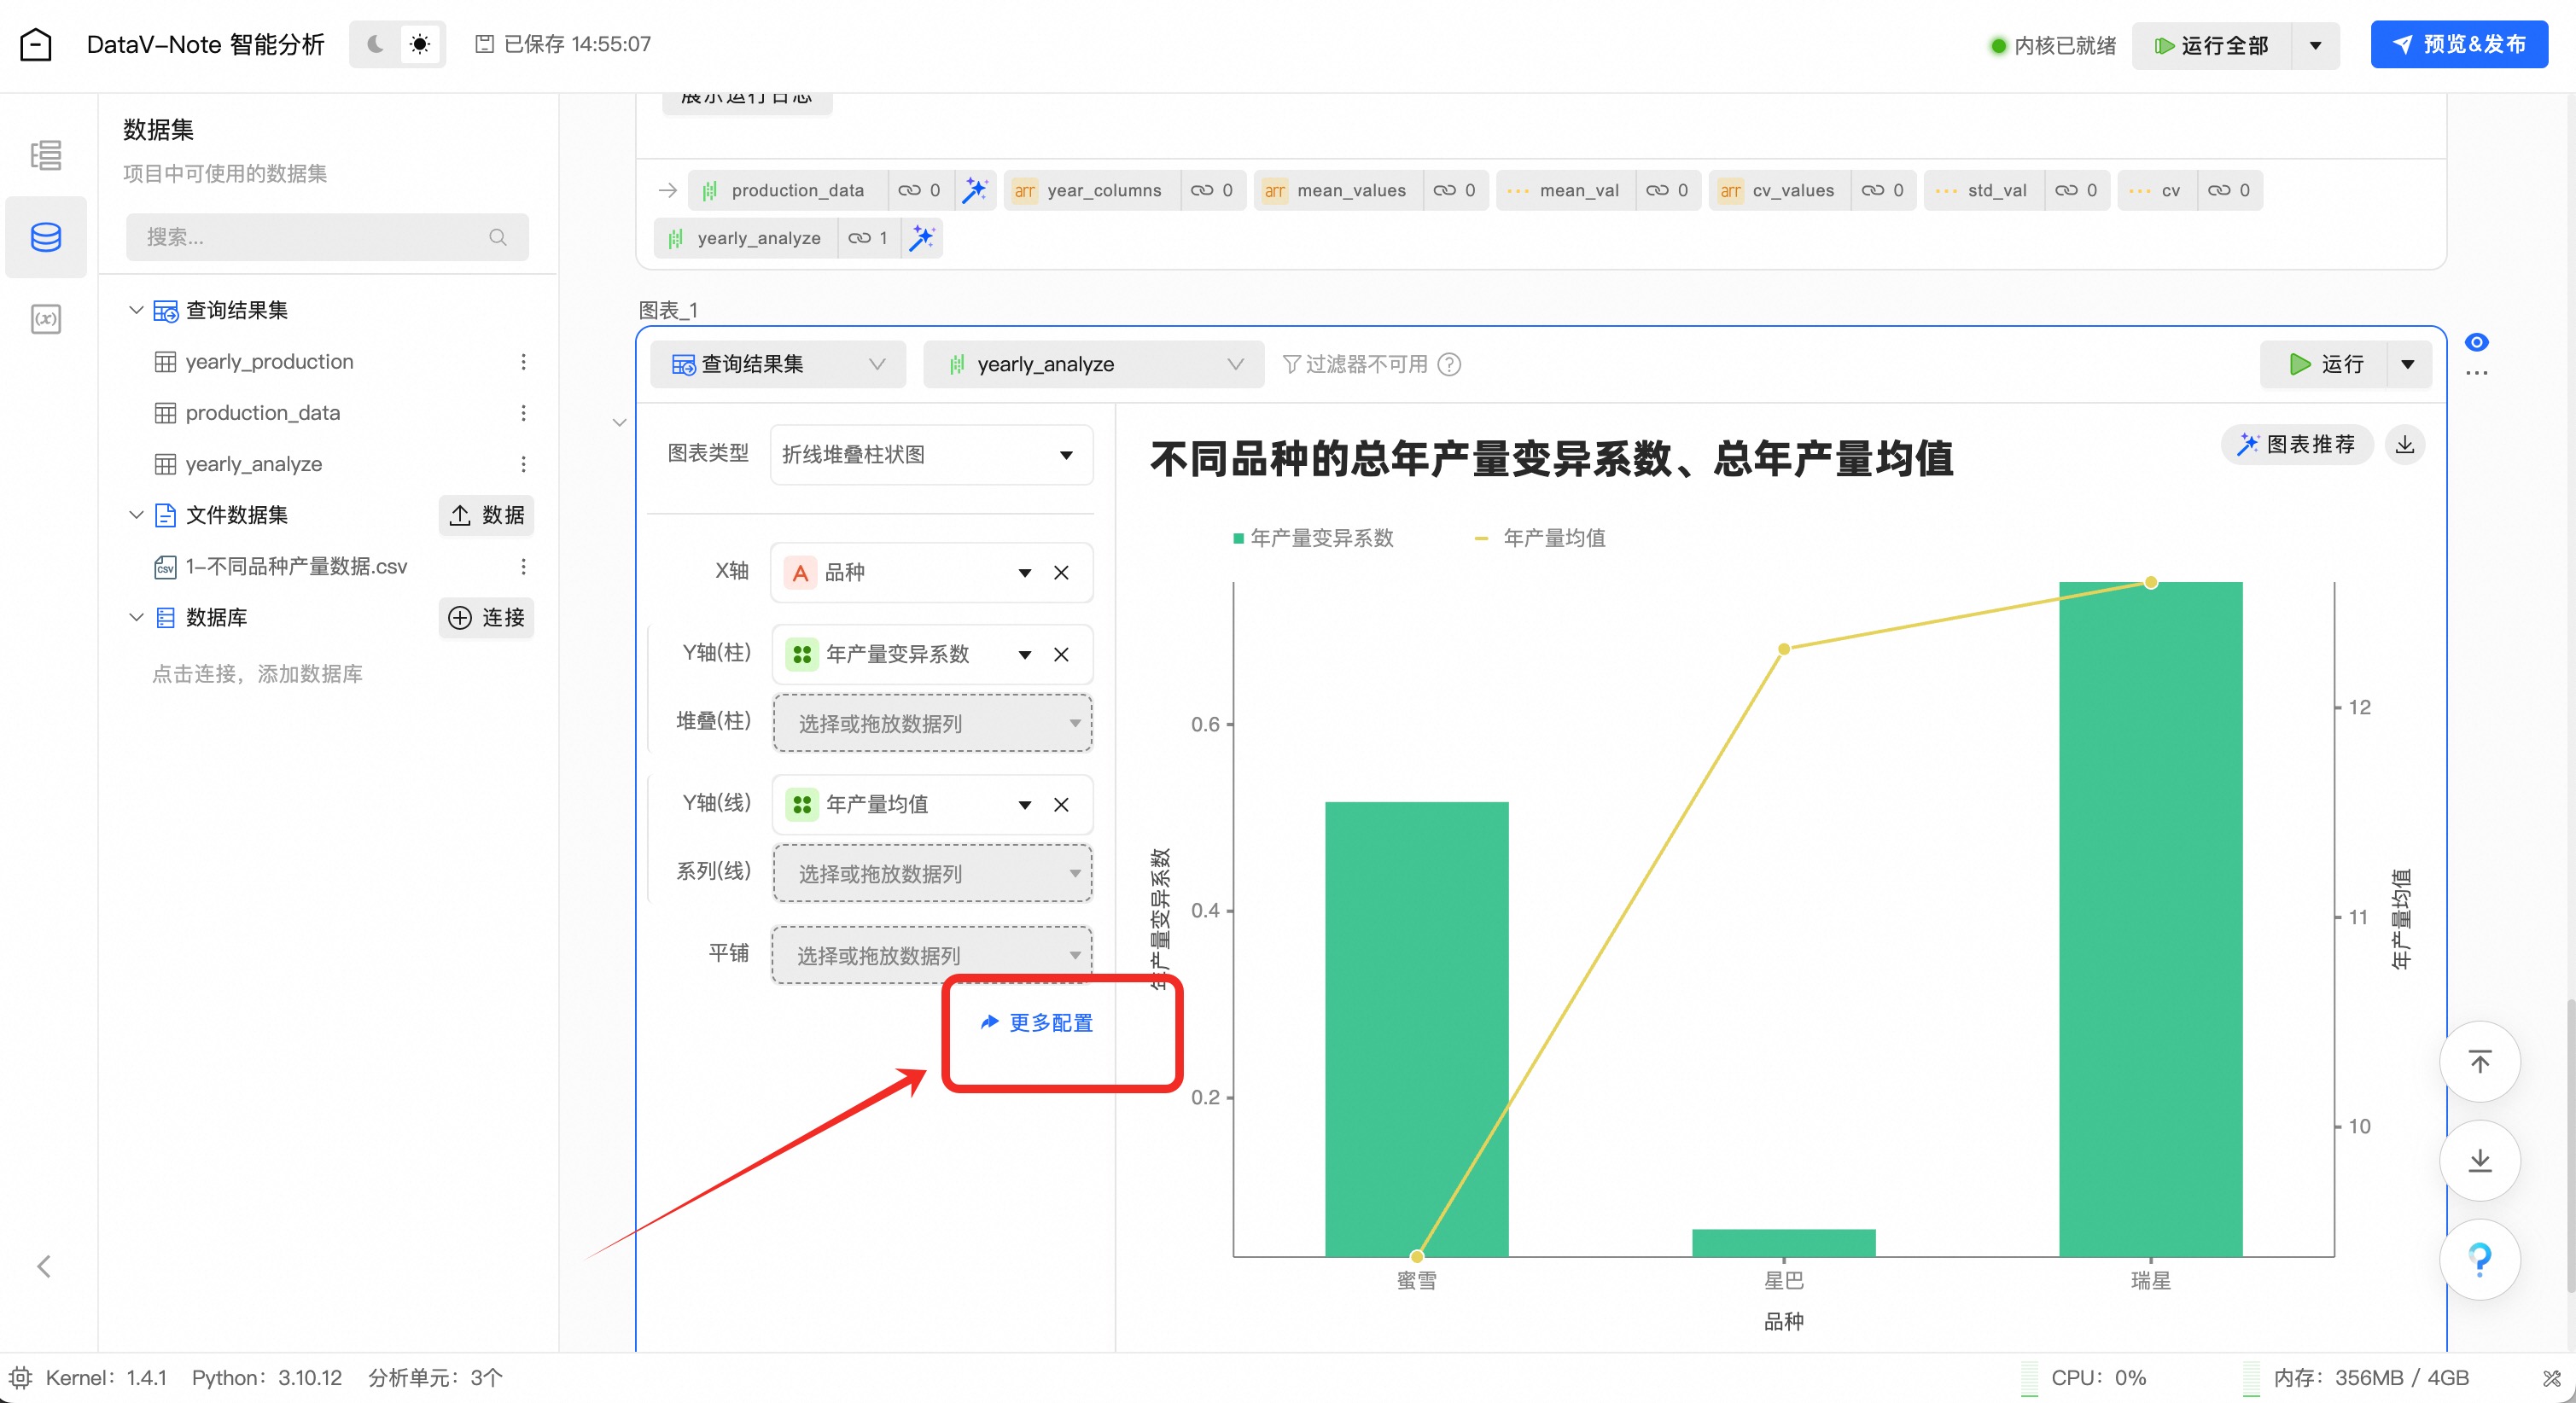The image size is (2576, 1403).
Task: Open dropdown arrow beside 运行全部
Action: tap(2315, 45)
